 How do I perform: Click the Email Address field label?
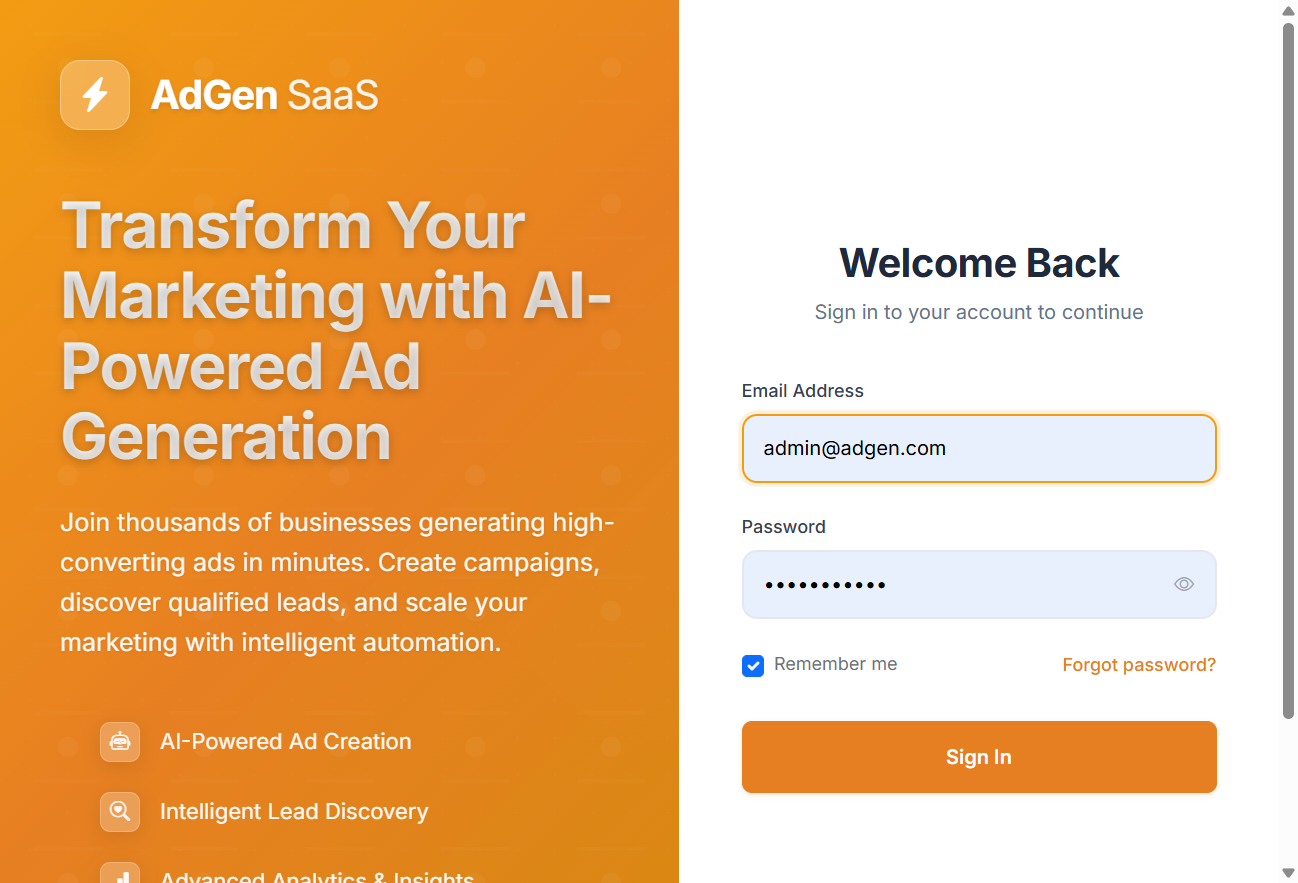click(802, 391)
